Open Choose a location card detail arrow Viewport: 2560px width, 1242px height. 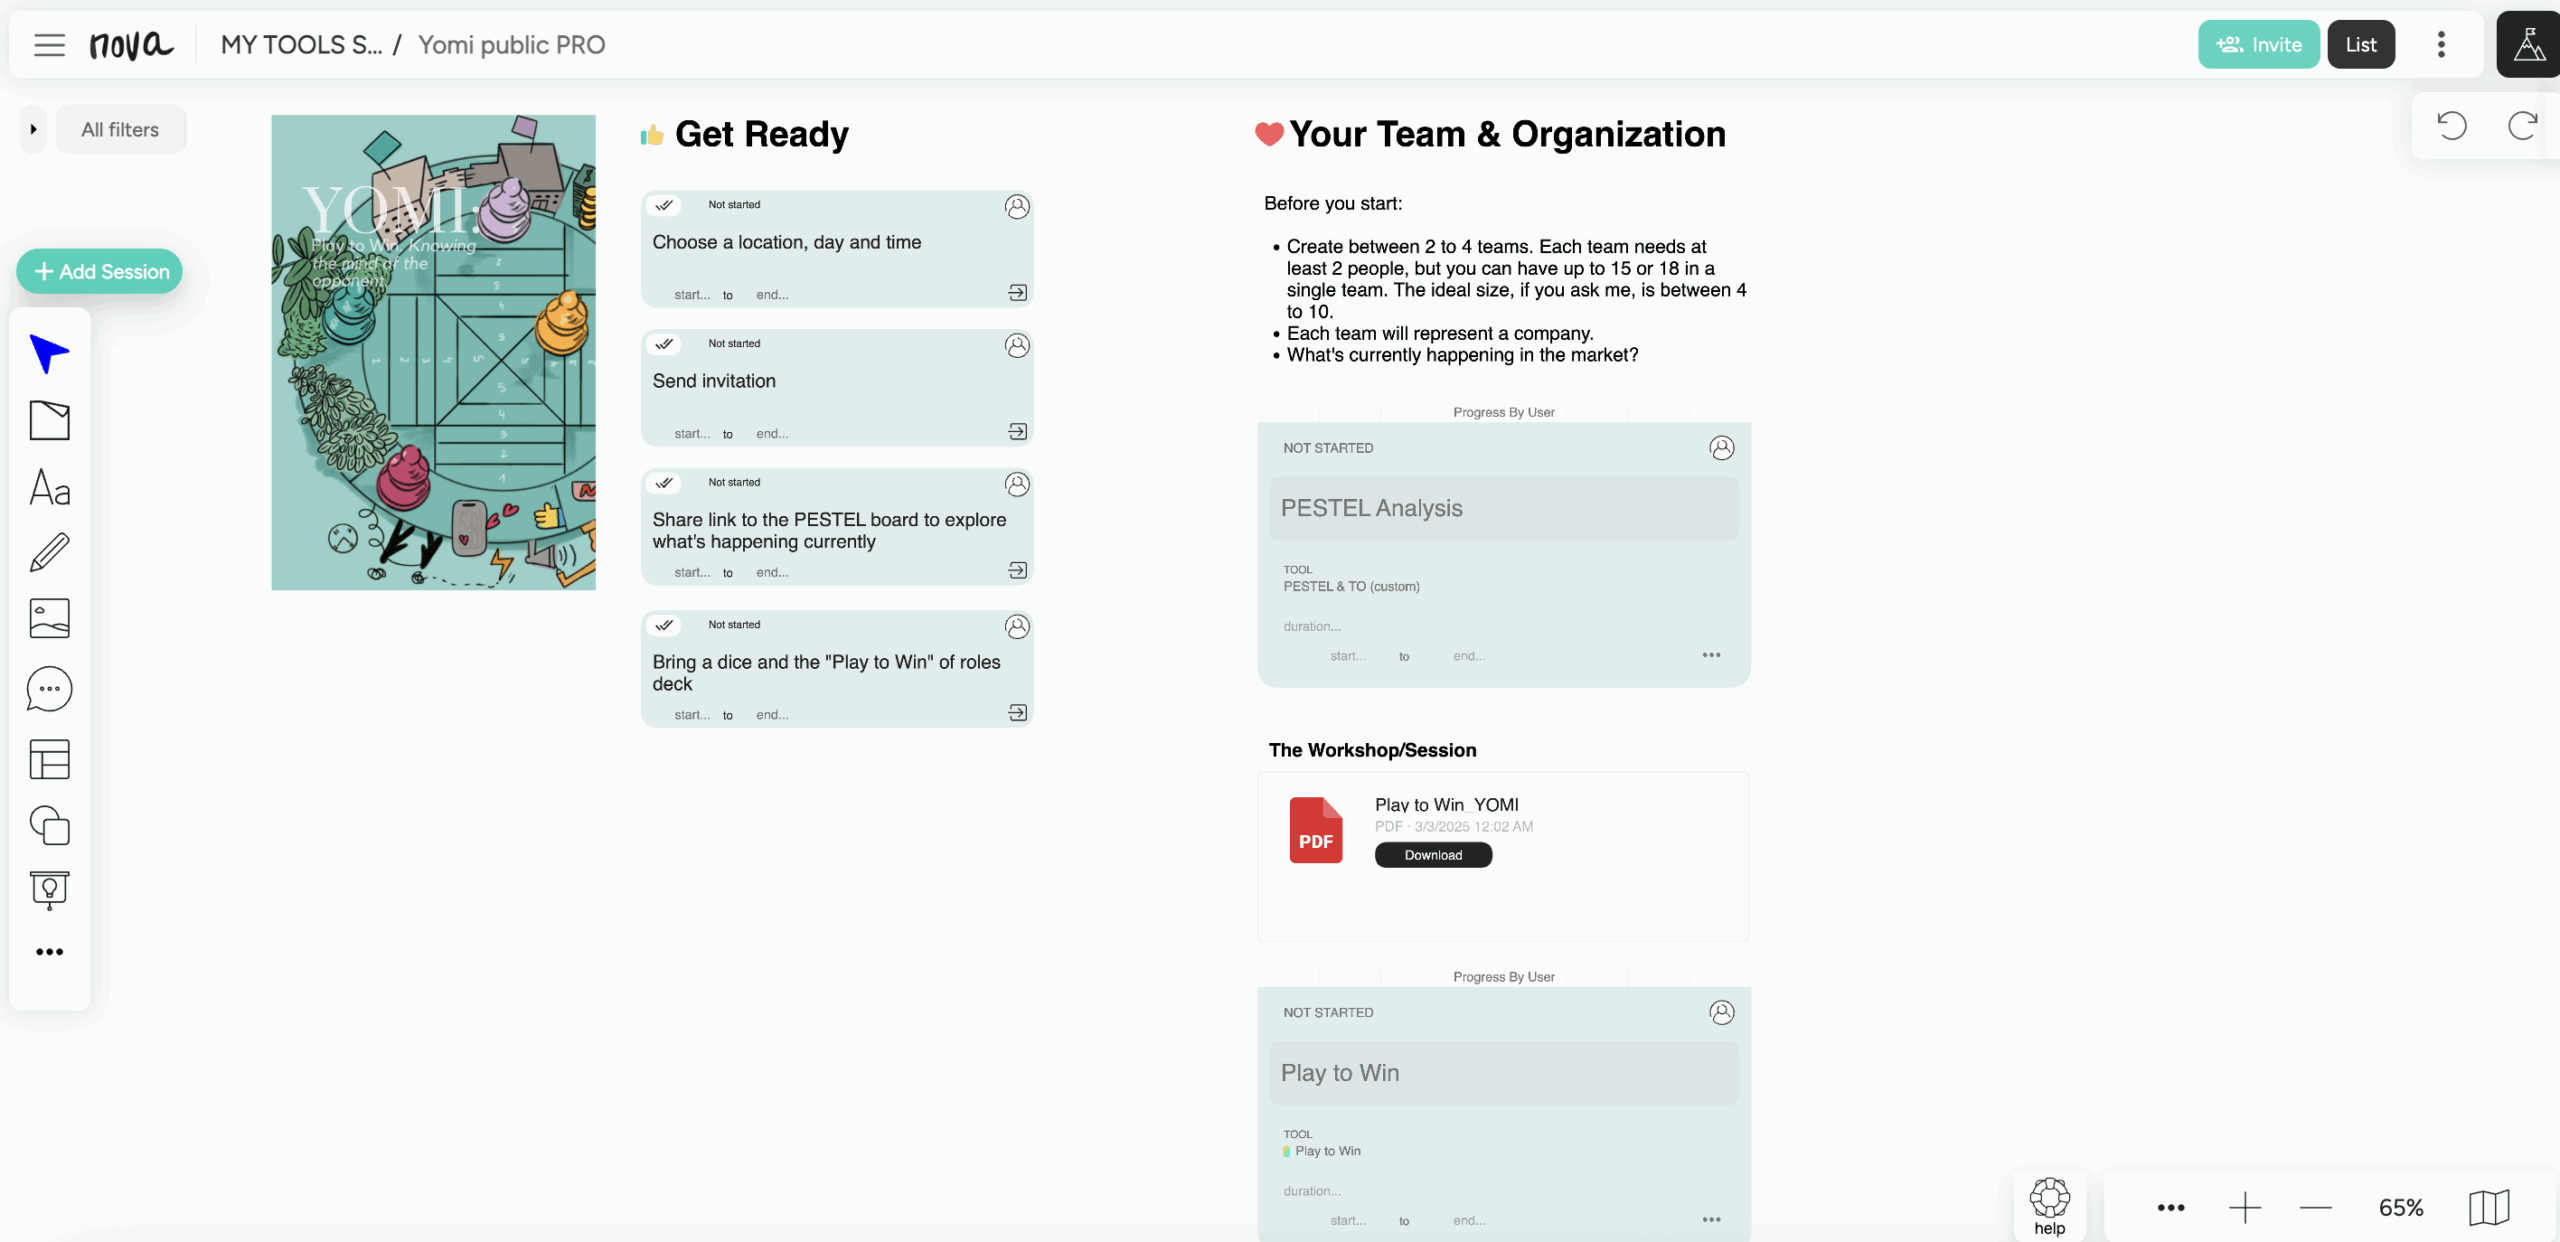point(1017,293)
